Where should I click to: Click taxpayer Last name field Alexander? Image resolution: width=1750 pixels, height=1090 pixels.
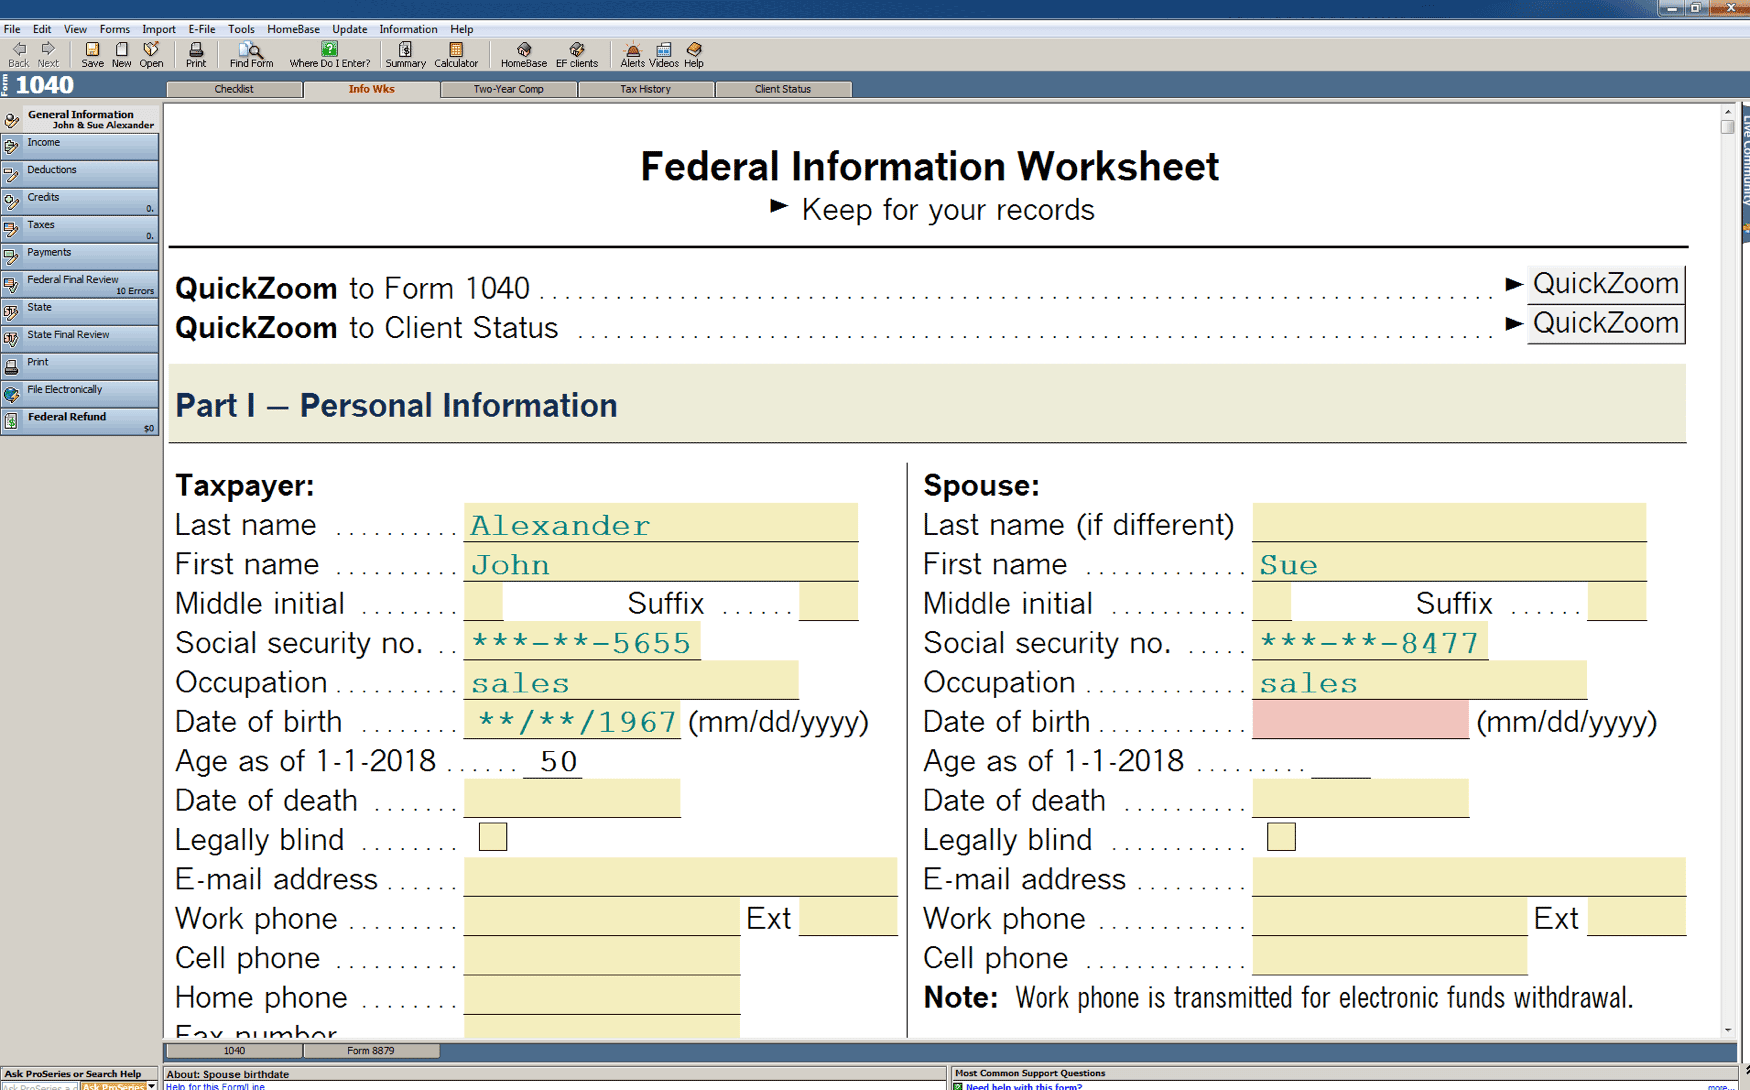click(x=660, y=523)
